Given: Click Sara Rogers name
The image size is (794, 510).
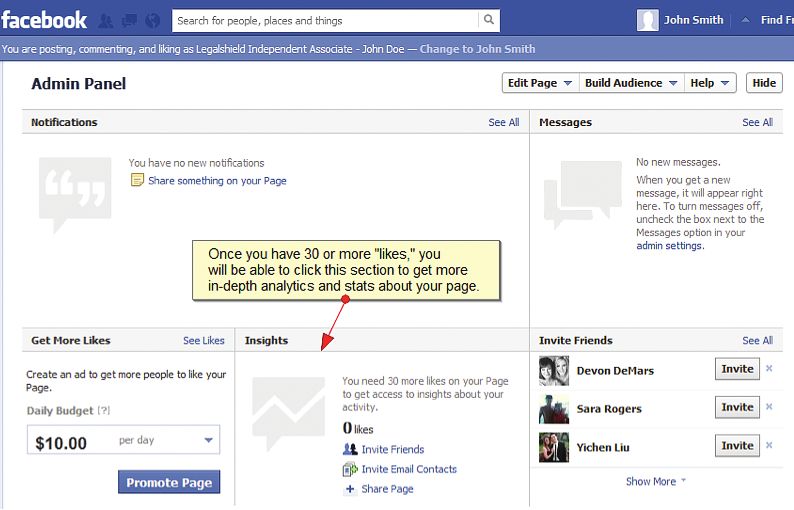Looking at the screenshot, I should pos(609,409).
